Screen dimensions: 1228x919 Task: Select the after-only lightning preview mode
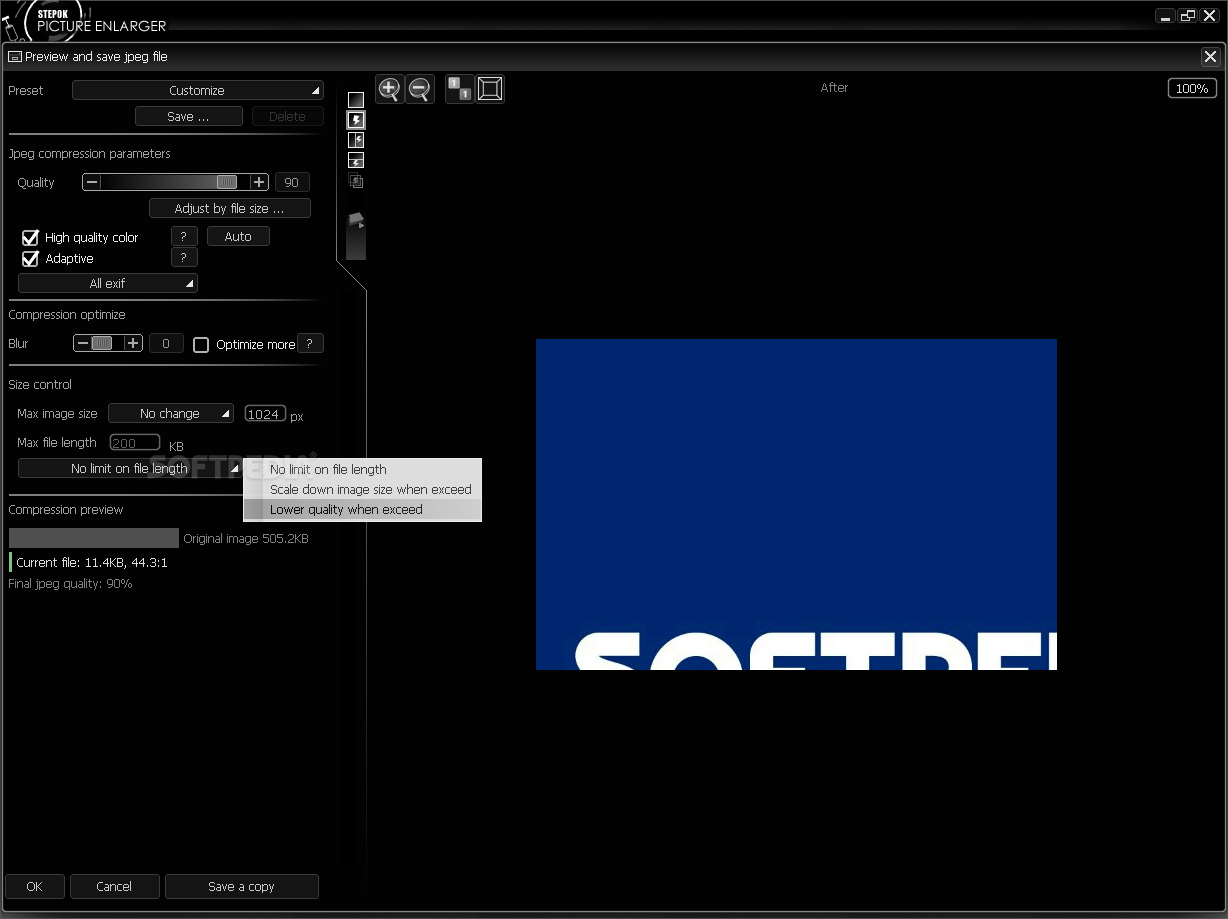pos(356,120)
